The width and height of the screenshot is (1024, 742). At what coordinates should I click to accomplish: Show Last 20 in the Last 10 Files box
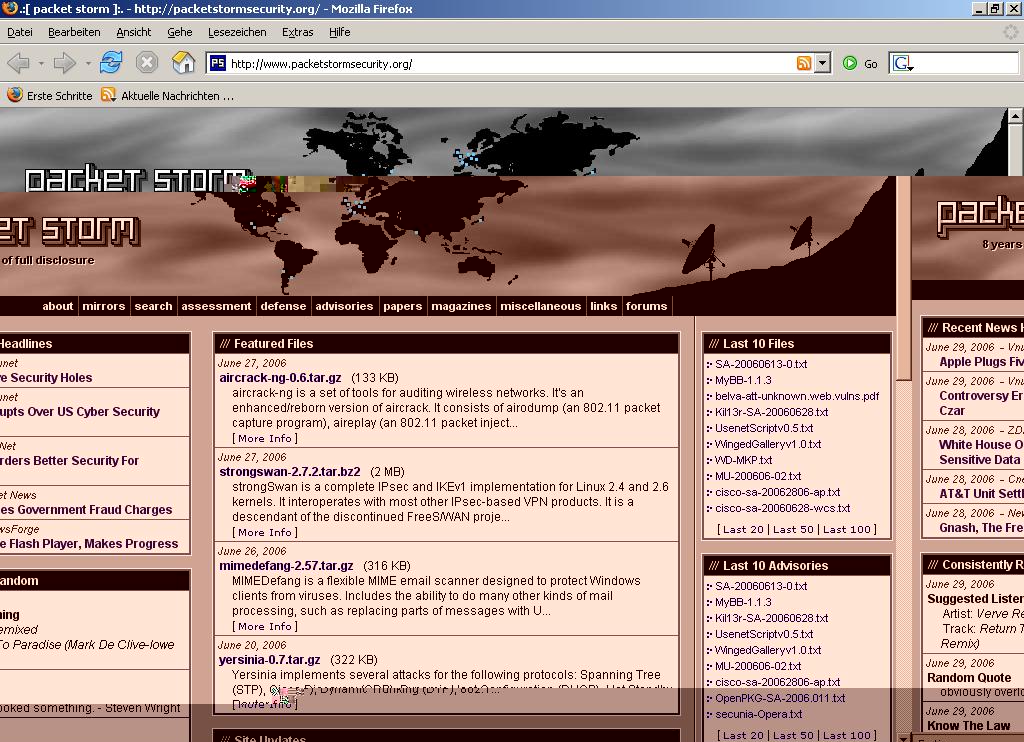pos(743,529)
